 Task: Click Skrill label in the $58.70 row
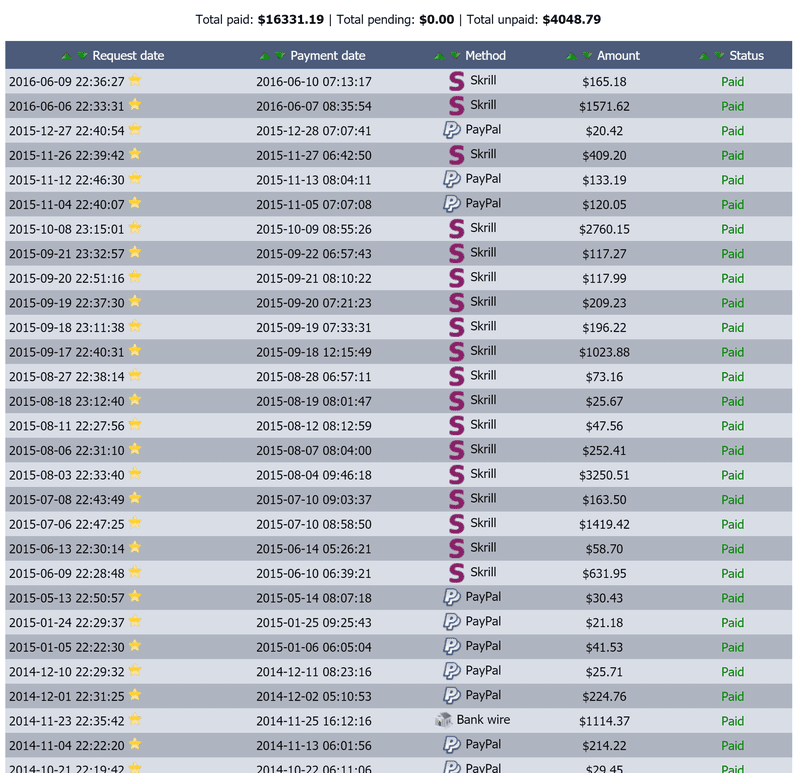click(x=483, y=547)
